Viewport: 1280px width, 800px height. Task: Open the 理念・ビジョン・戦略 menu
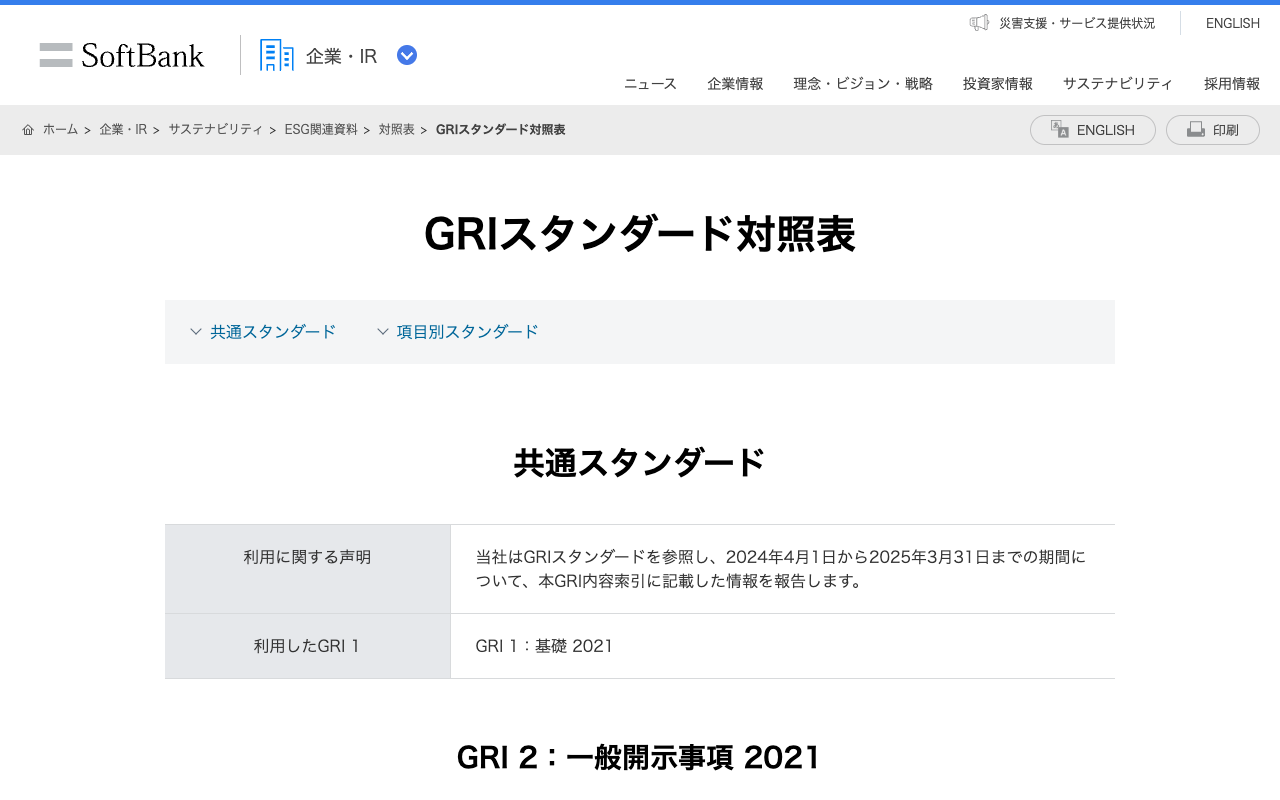coord(863,84)
